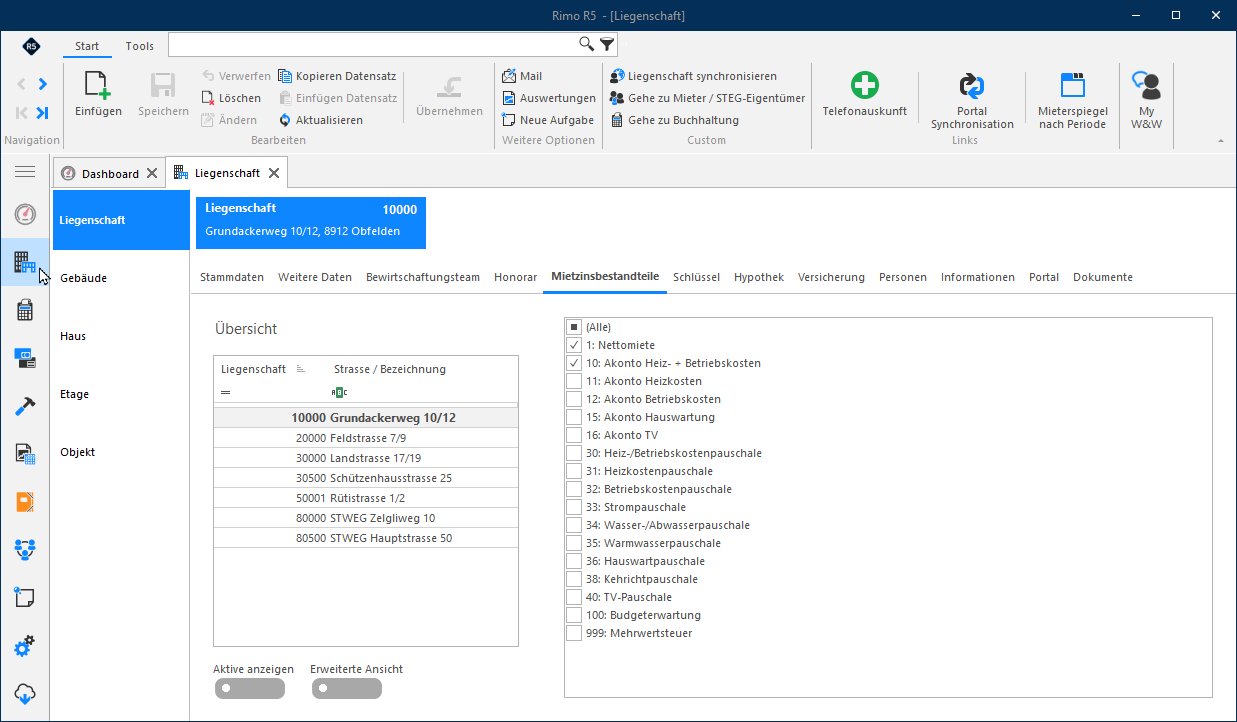Open the hamburger sidebar menu

[x=25, y=172]
